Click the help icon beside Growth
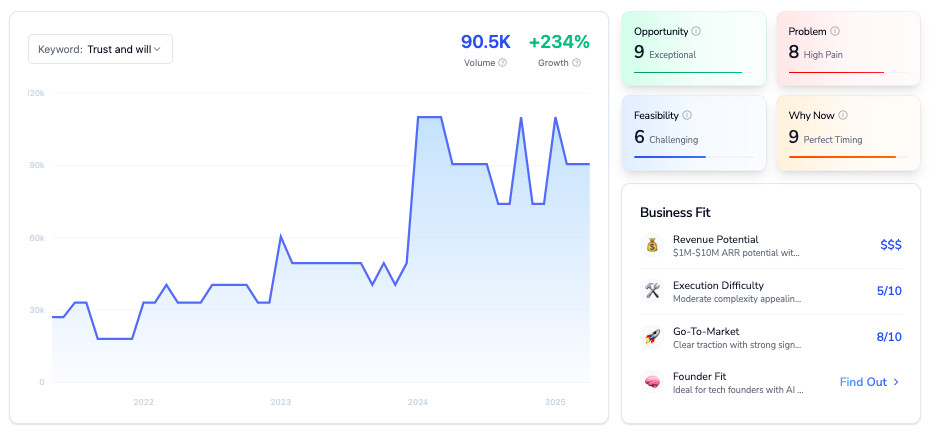This screenshot has height=432, width=932. click(x=576, y=63)
